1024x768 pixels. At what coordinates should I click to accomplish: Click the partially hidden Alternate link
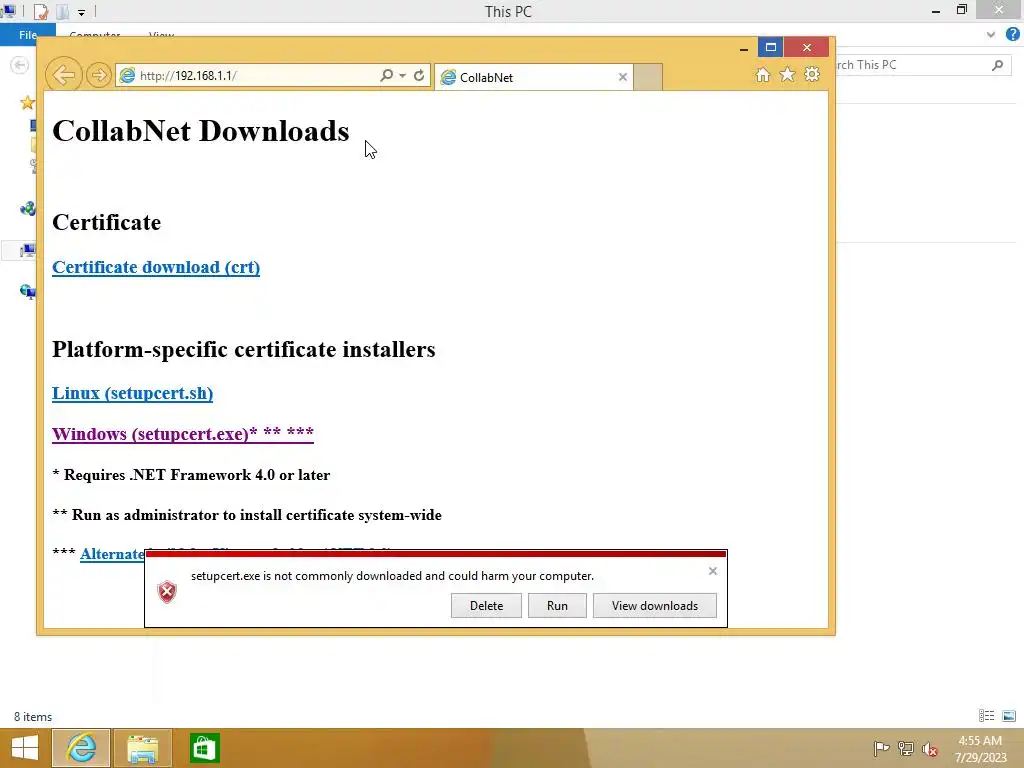112,554
